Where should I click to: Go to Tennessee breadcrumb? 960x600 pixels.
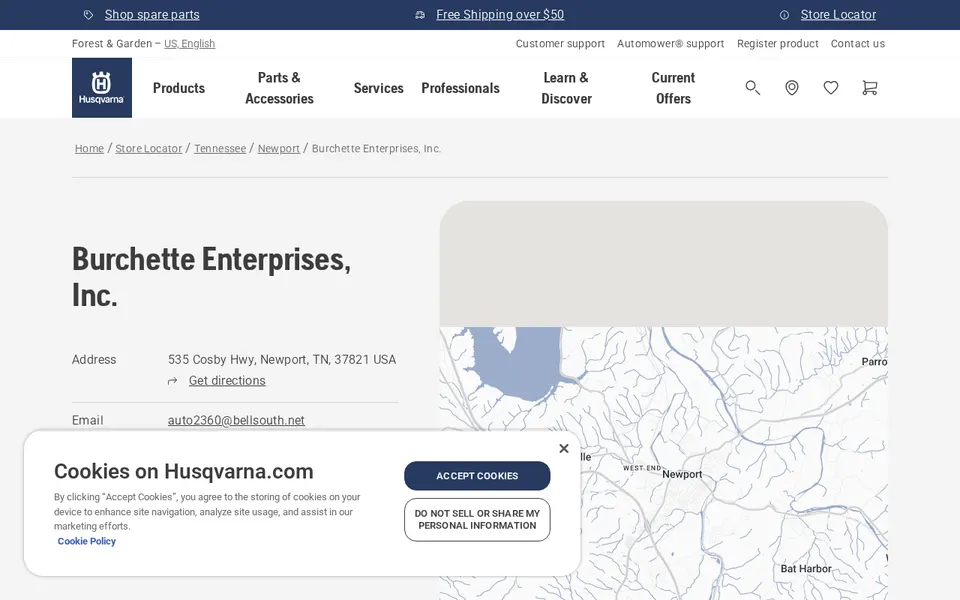point(220,148)
